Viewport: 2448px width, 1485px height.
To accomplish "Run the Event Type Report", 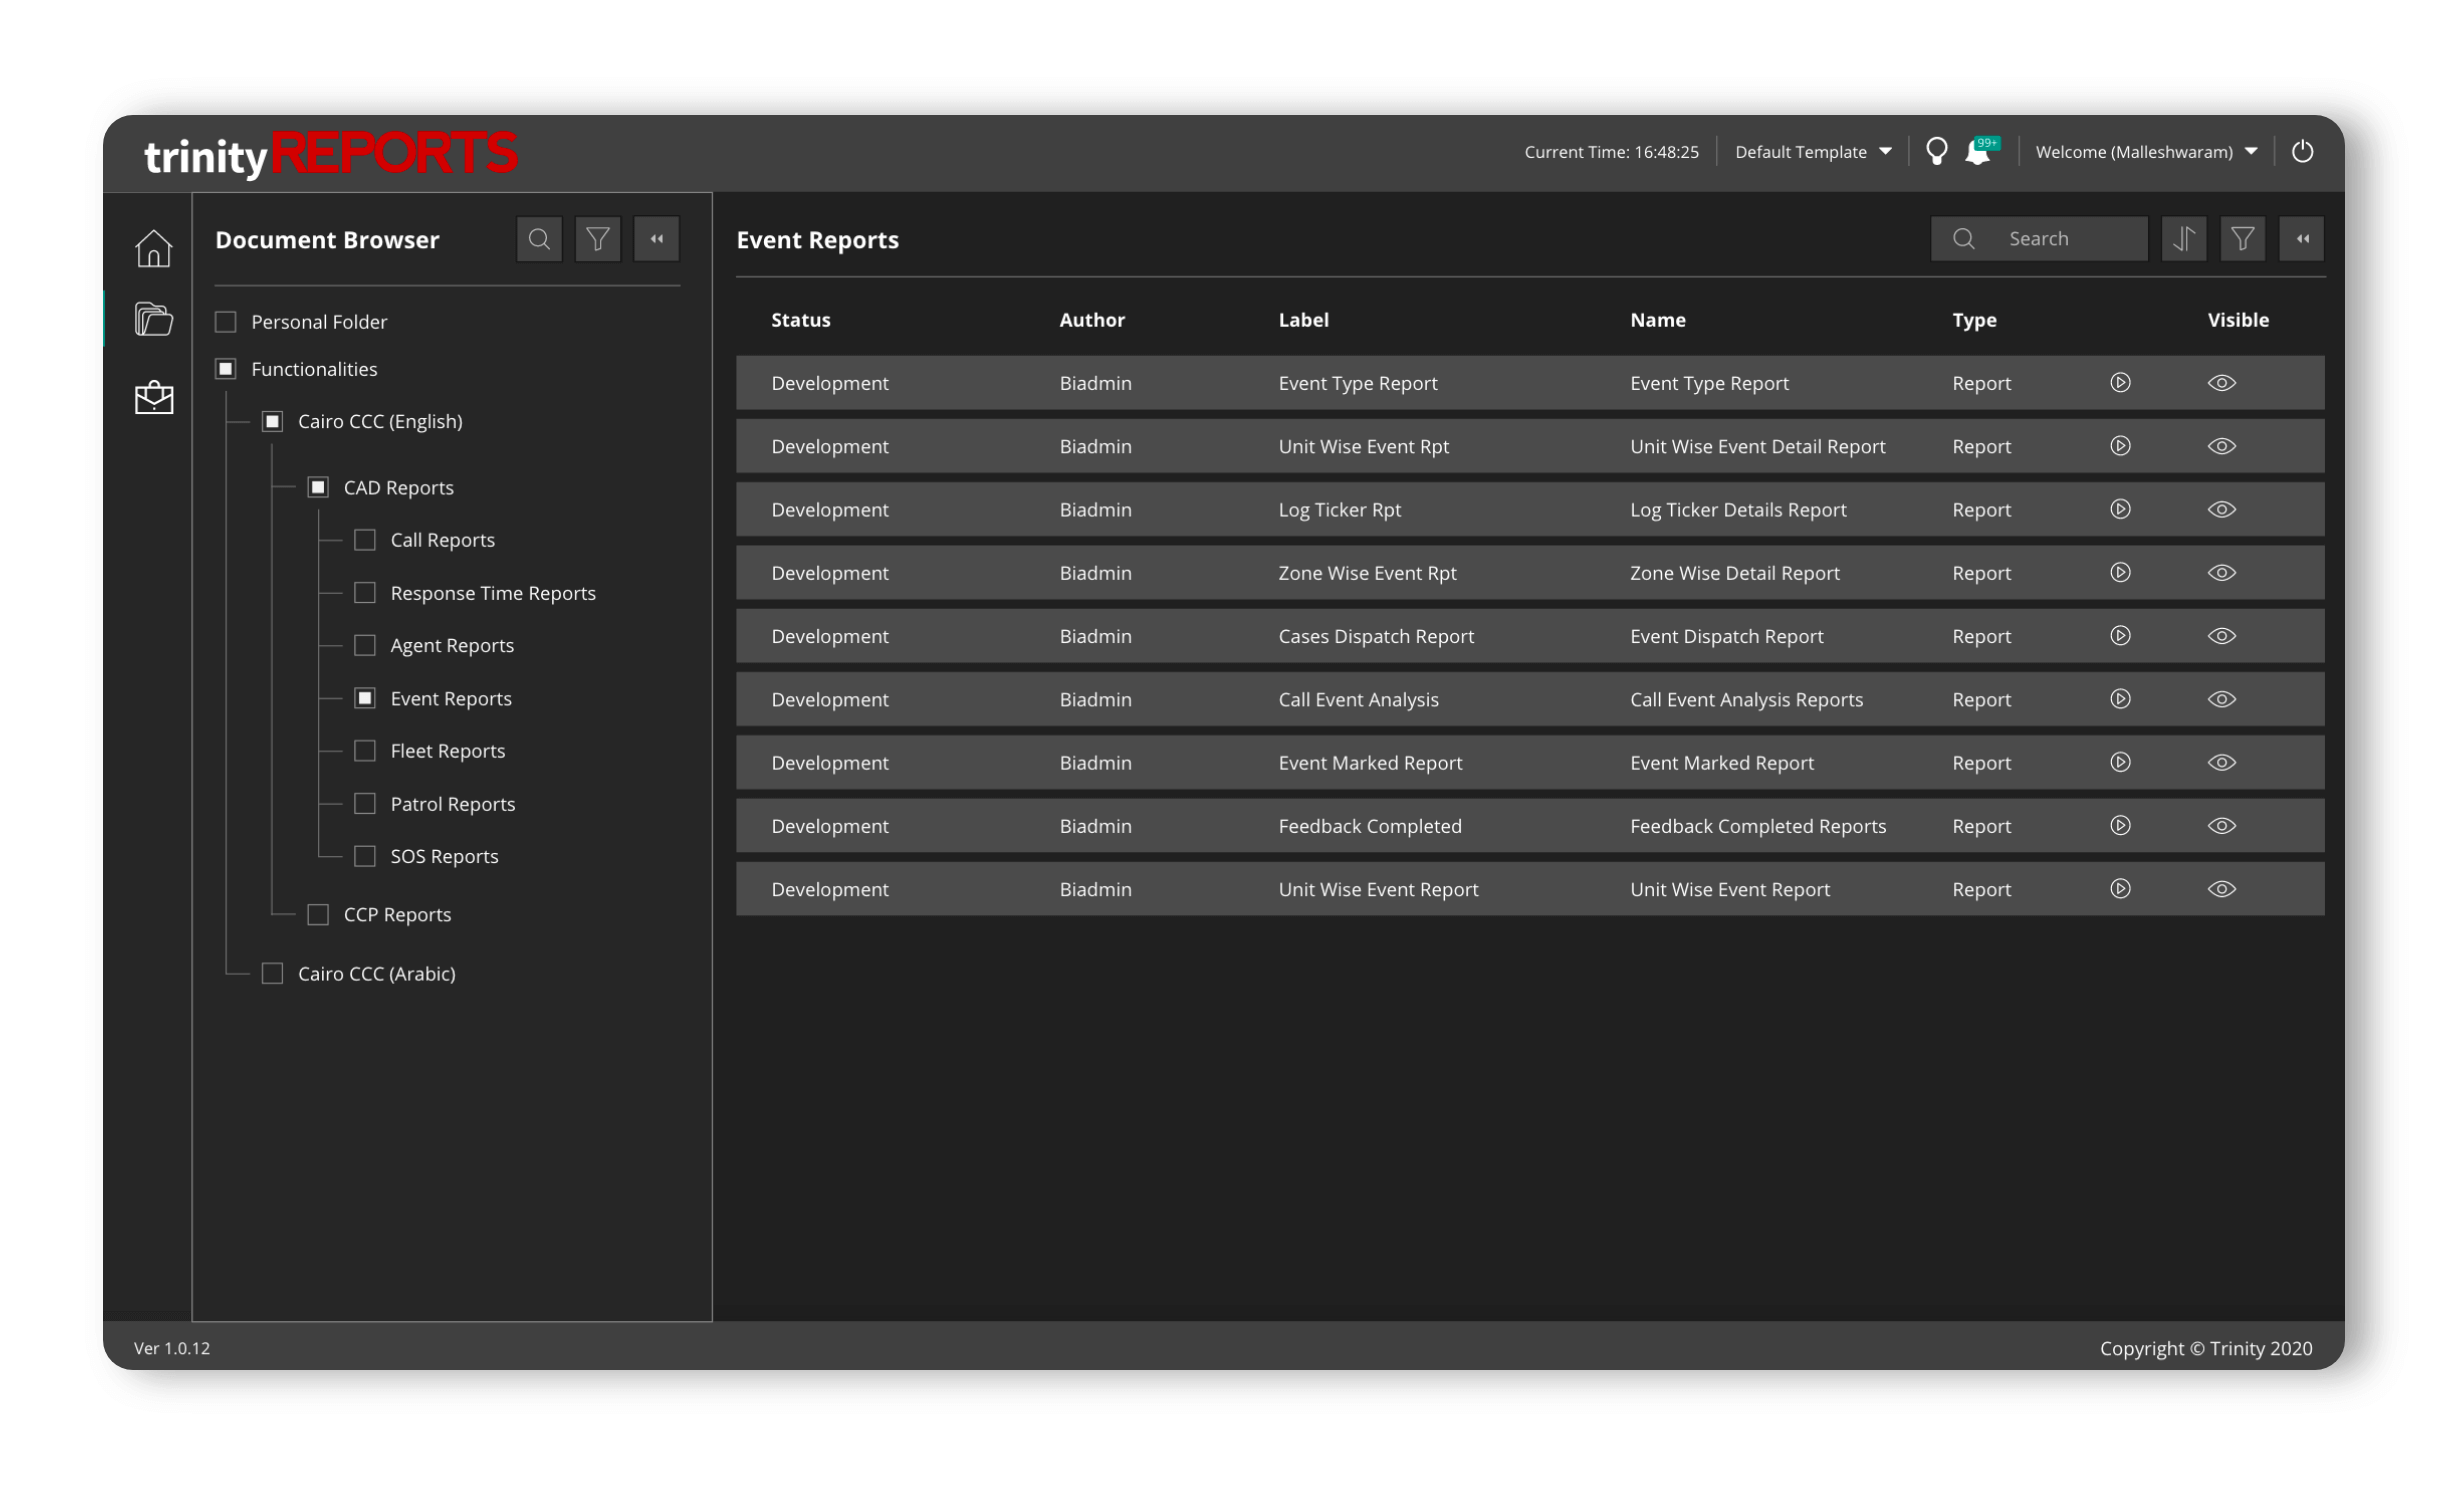I will pos(2120,383).
